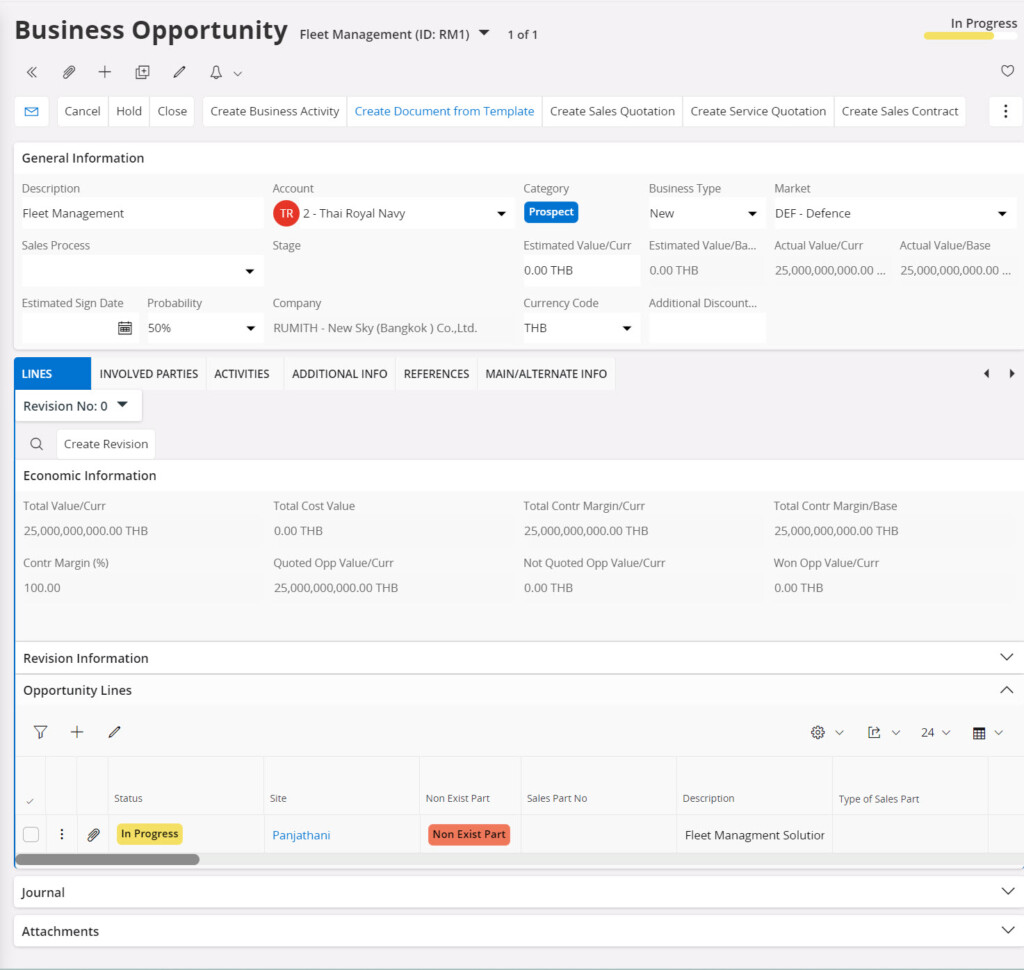Toggle the select-all checkbox in table header
This screenshot has width=1024, height=970.
[30, 800]
